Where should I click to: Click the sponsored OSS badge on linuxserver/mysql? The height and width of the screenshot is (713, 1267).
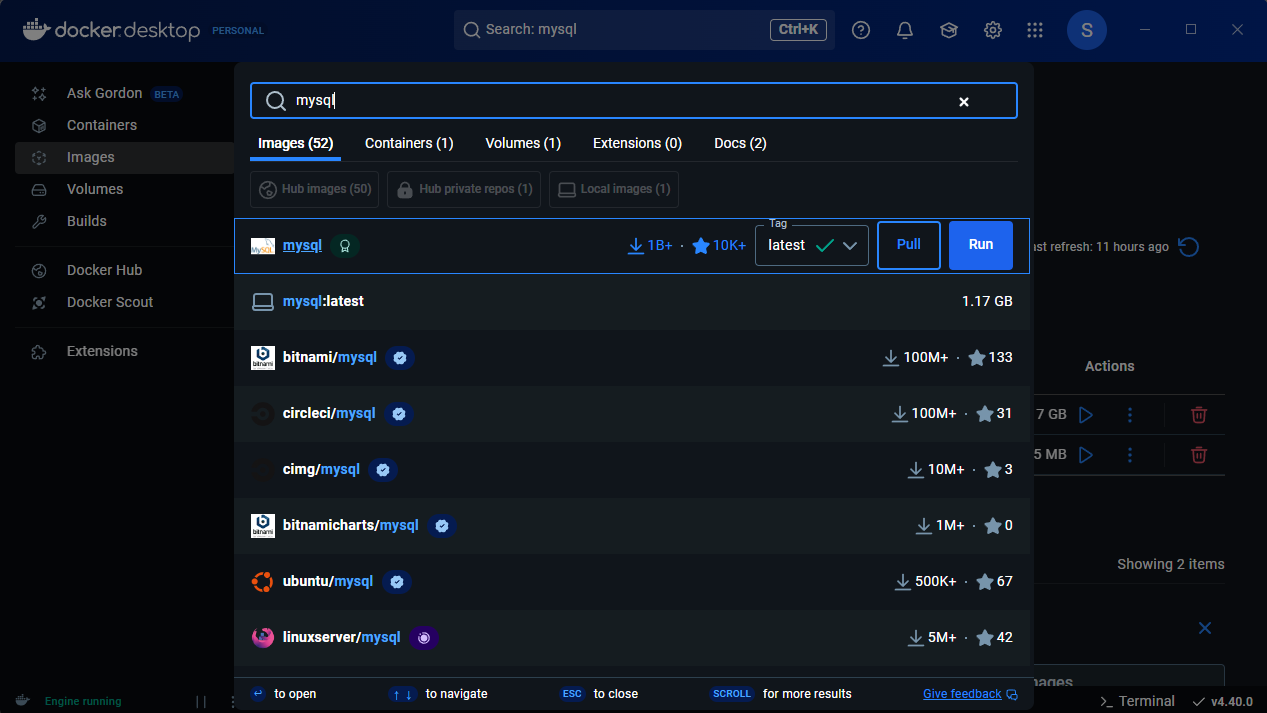[424, 638]
